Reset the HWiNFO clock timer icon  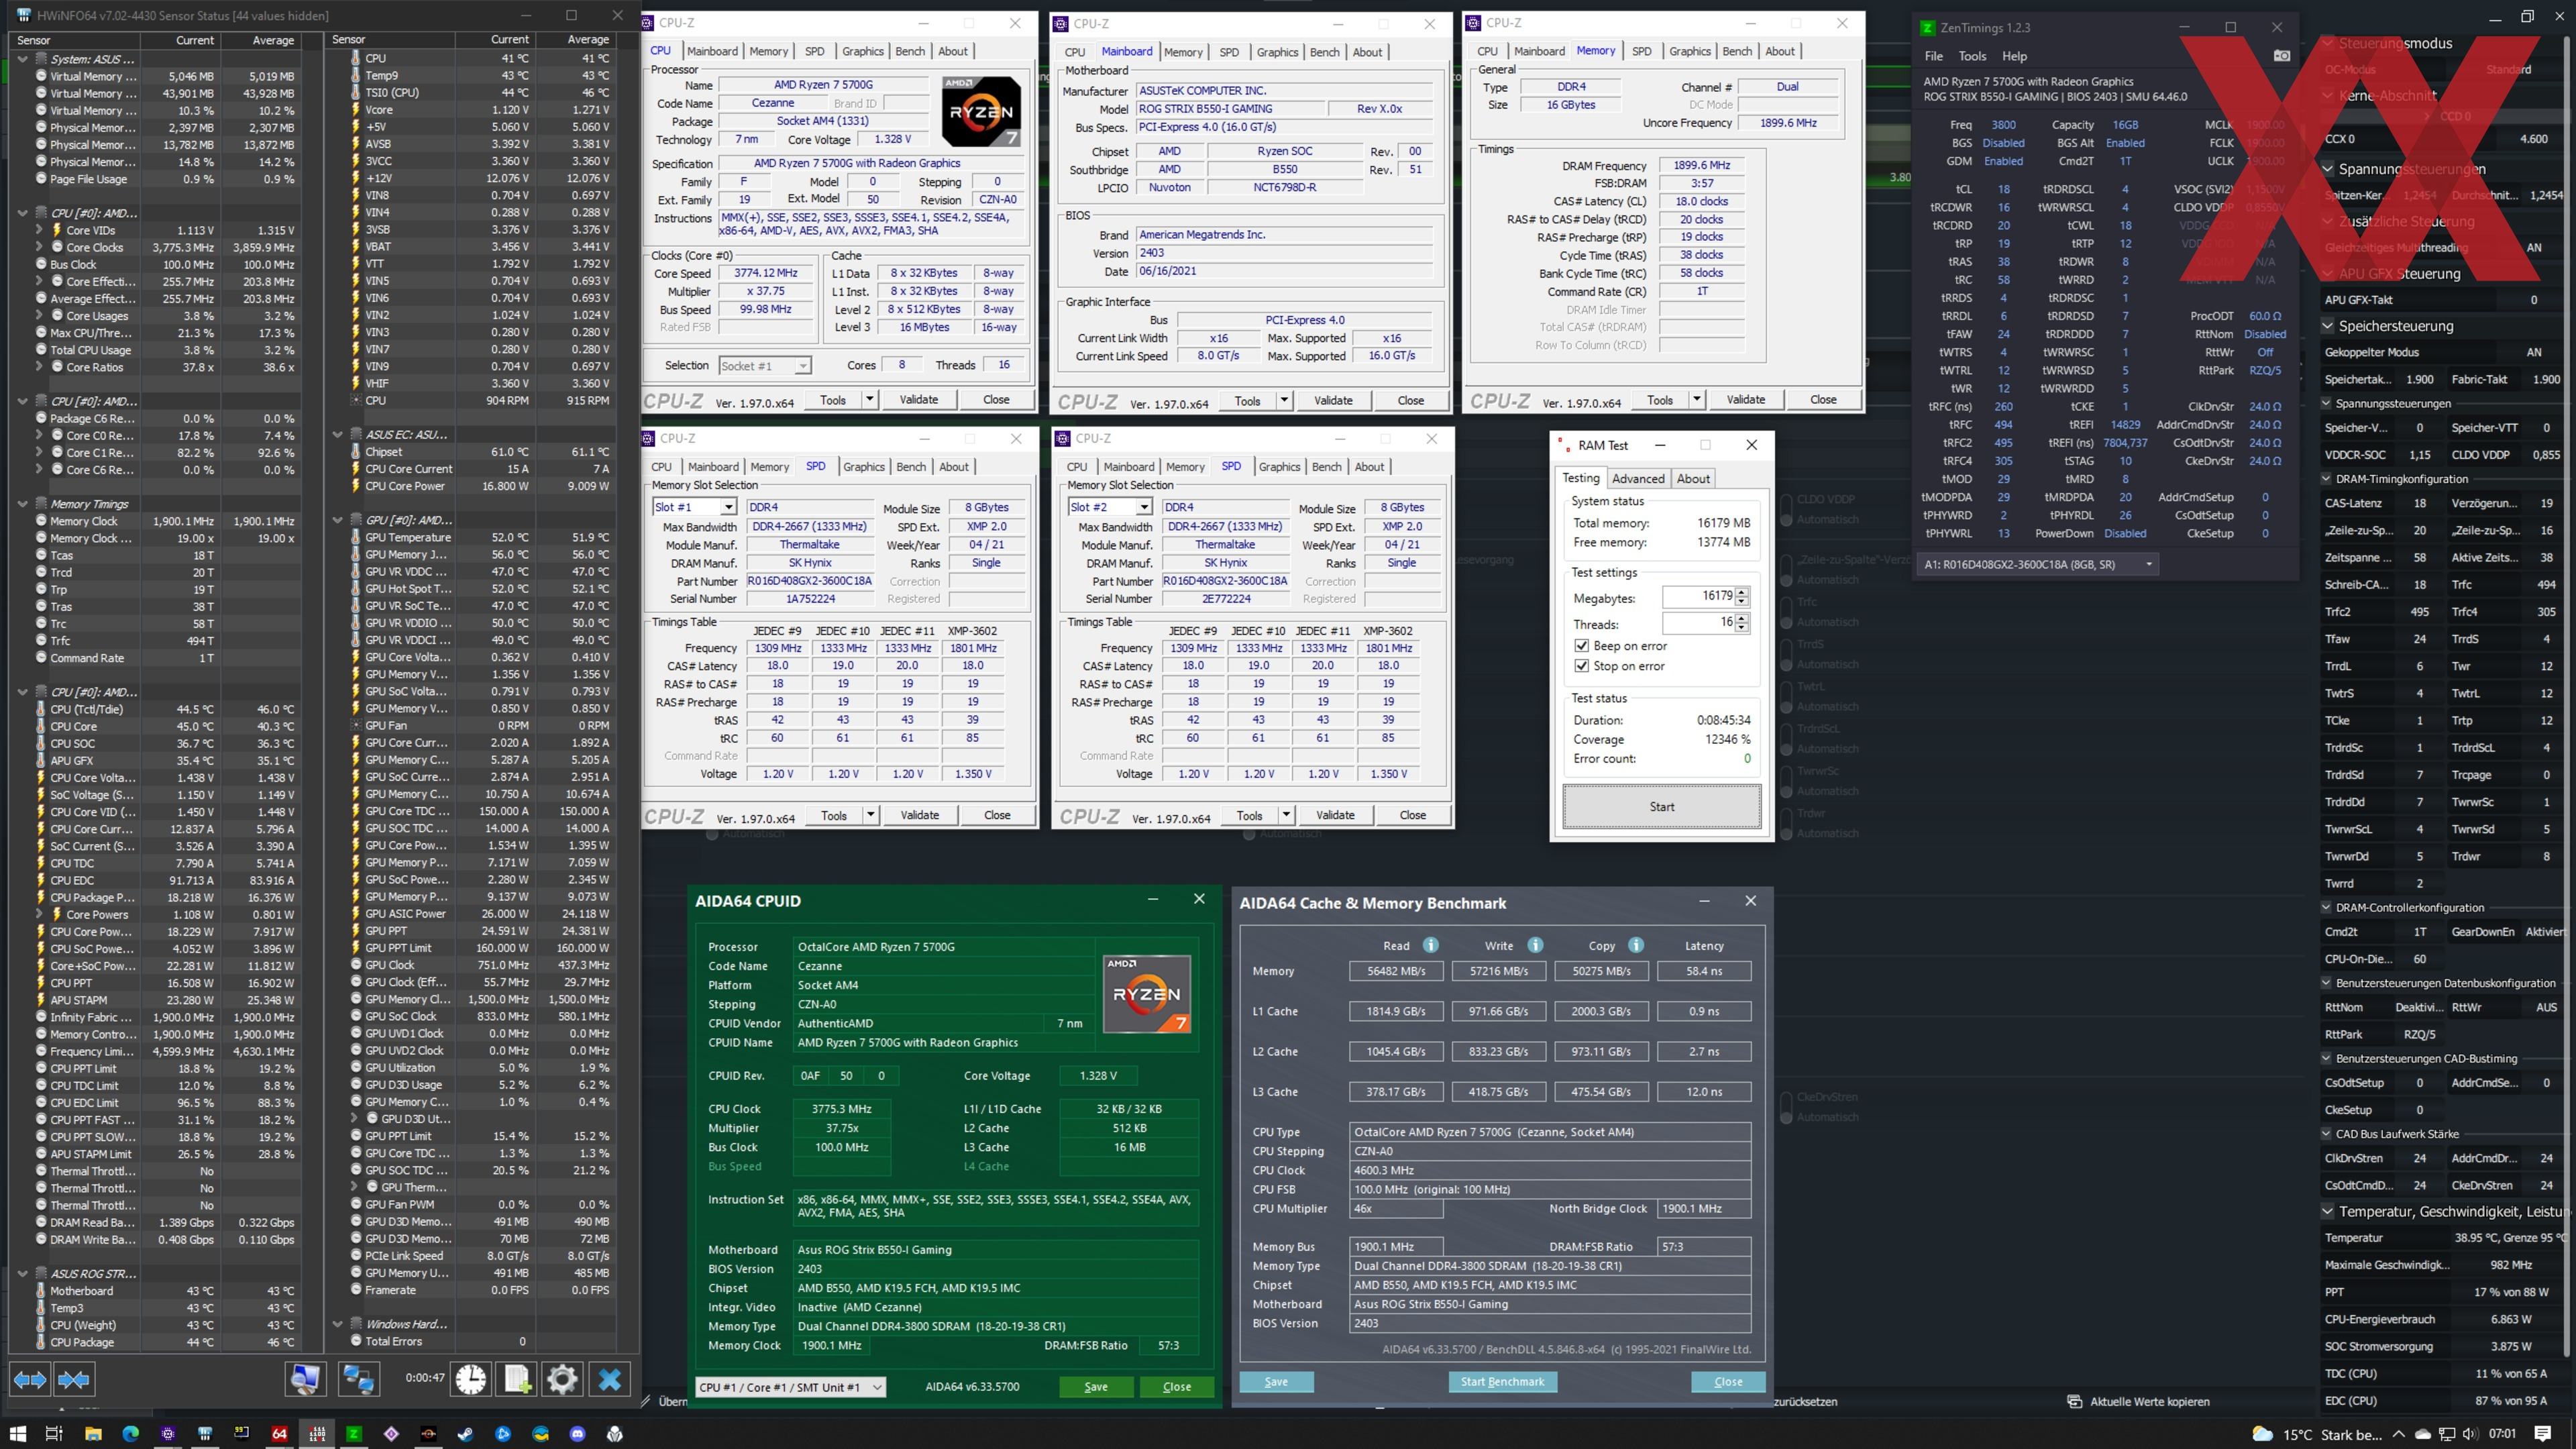click(x=471, y=1380)
